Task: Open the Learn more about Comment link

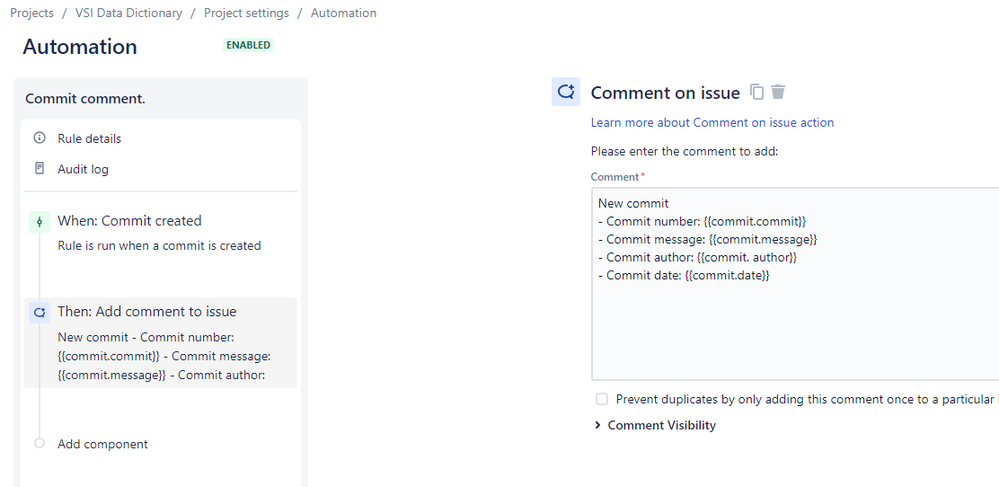Action: pos(712,122)
